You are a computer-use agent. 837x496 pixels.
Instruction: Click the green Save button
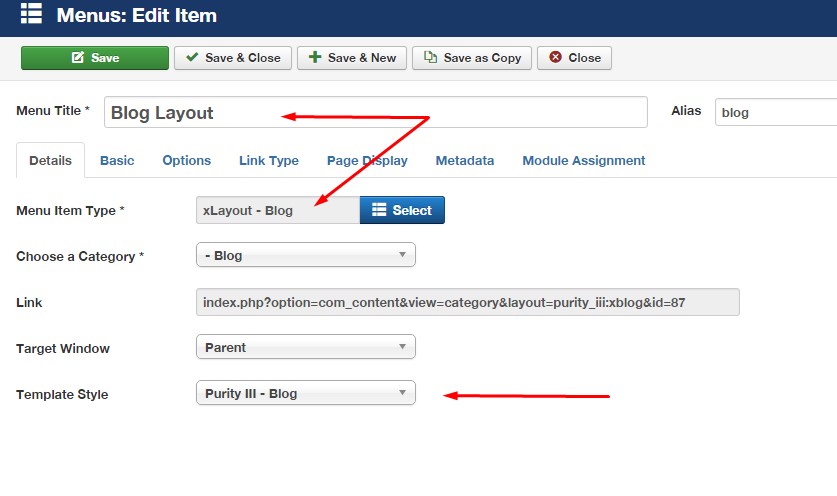click(95, 58)
